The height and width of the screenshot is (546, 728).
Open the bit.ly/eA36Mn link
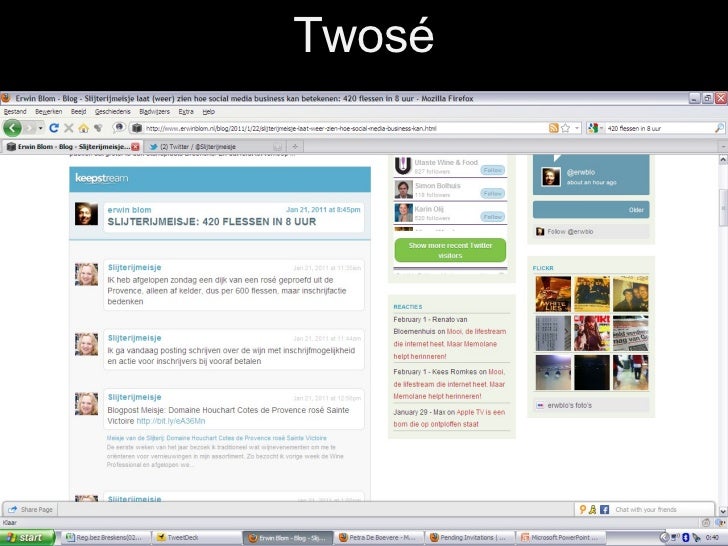(170, 421)
